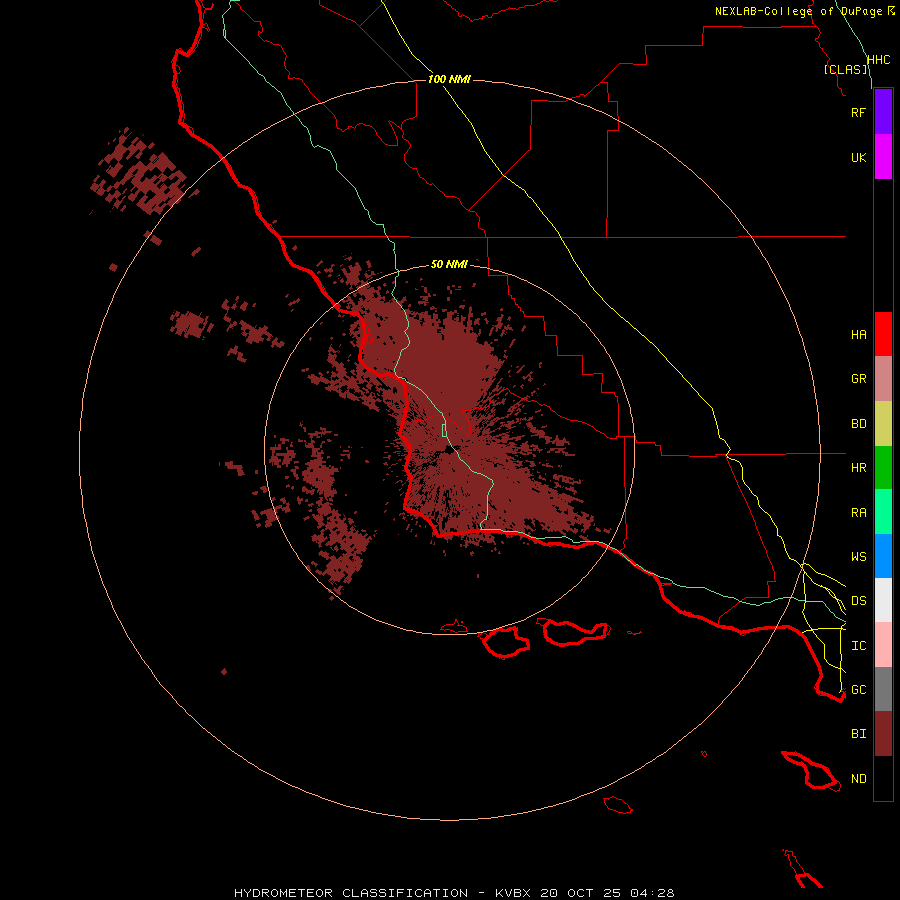Image resolution: width=900 pixels, height=900 pixels.
Task: Click the "HYDROMETEOR CLASSIFICATION" title text
Action: coord(351,893)
